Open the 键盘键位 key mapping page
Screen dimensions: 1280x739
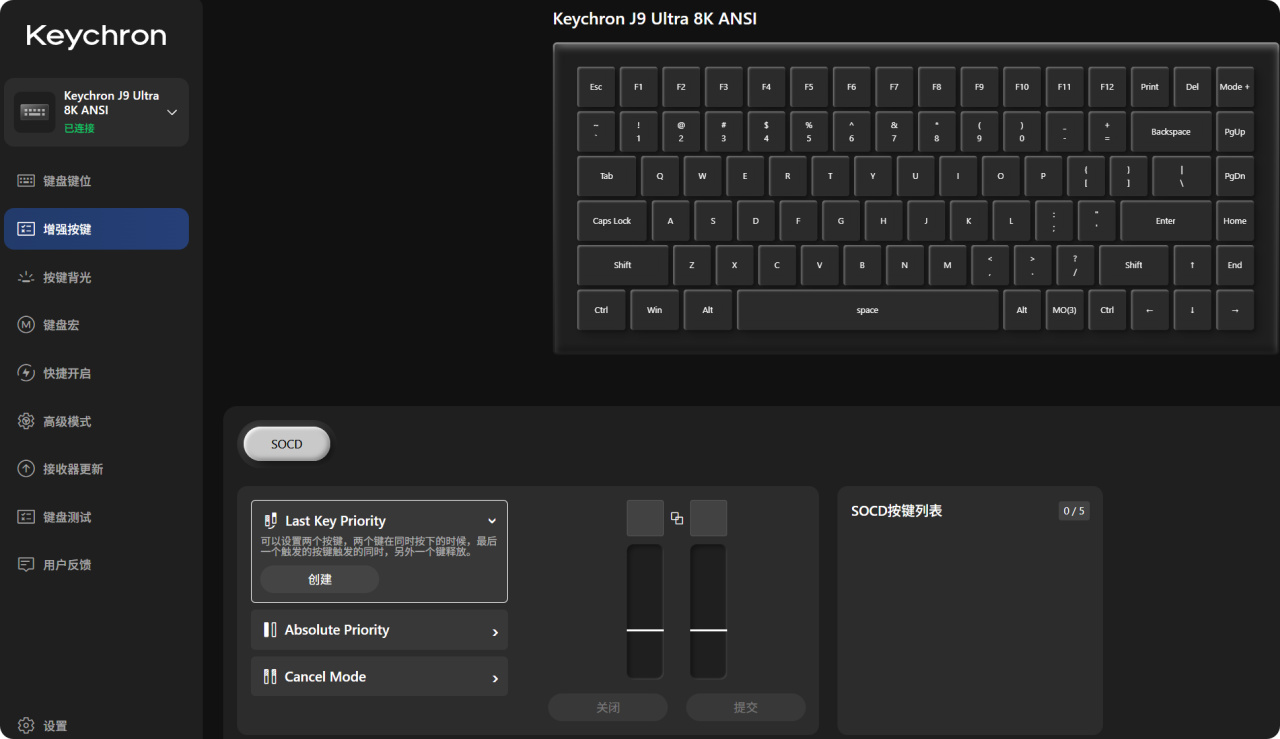pos(96,181)
